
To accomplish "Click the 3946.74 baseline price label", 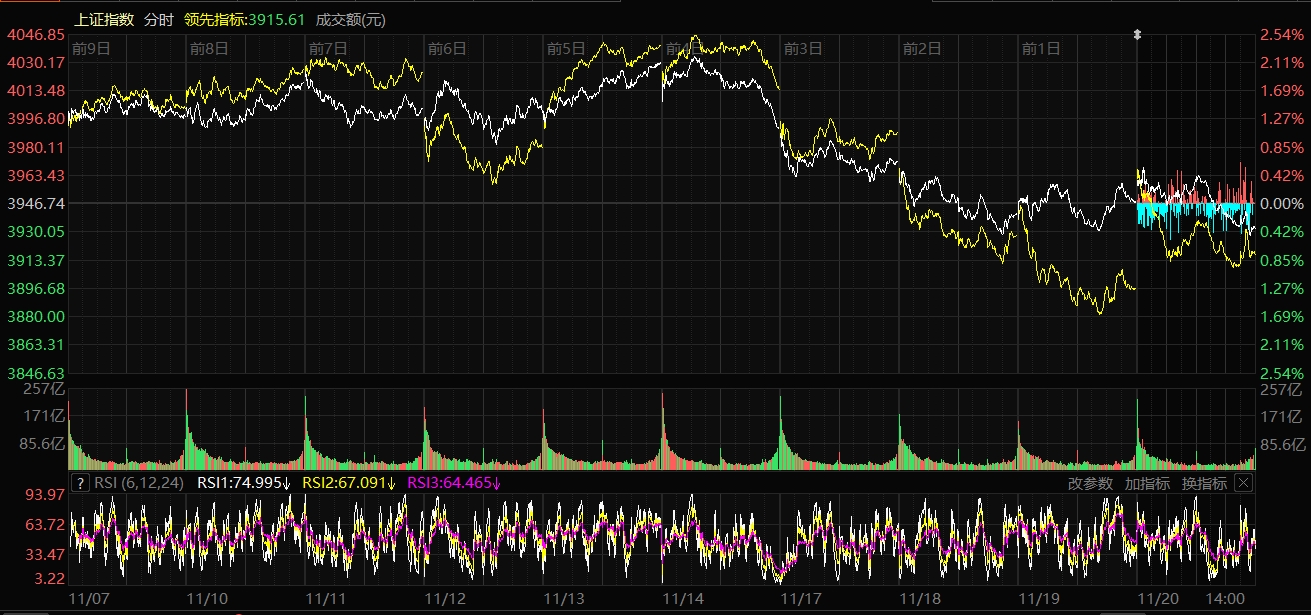I will click(x=36, y=203).
